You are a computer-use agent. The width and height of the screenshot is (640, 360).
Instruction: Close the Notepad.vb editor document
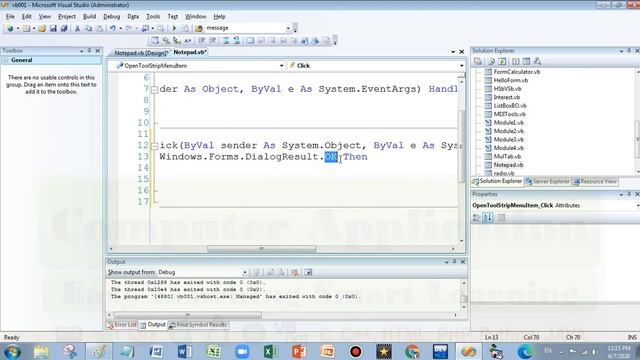(462, 52)
